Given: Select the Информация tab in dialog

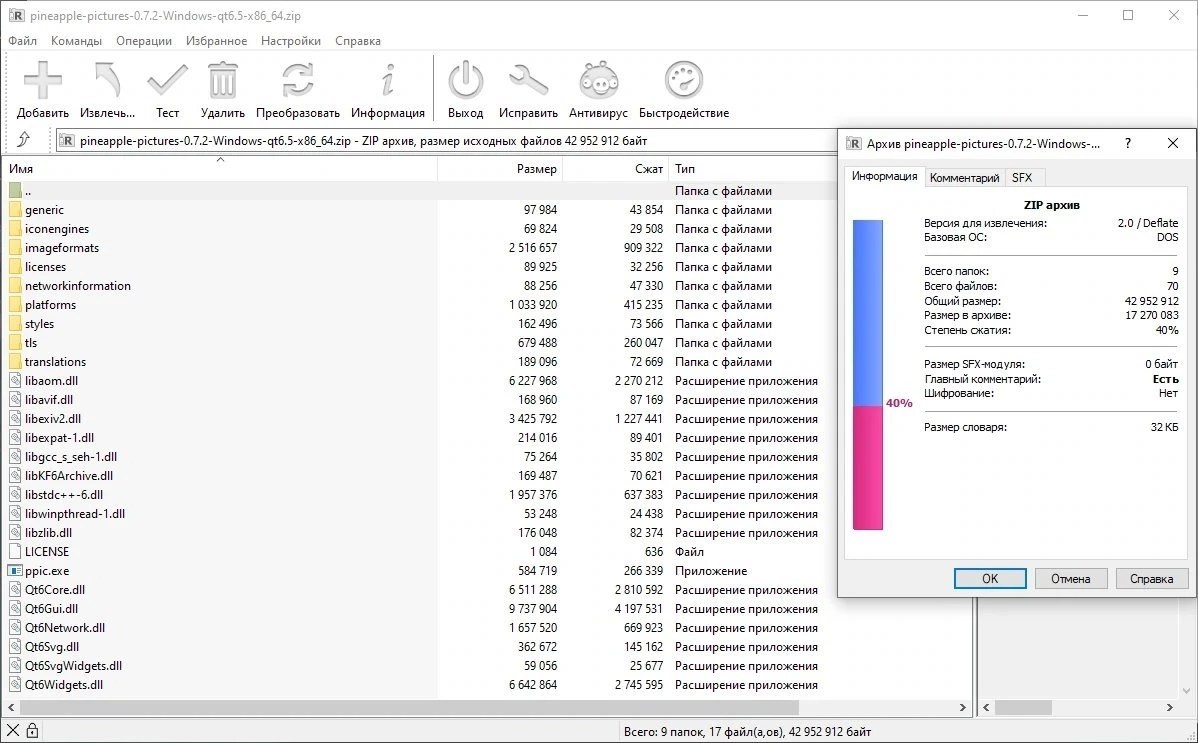Looking at the screenshot, I should [x=884, y=176].
